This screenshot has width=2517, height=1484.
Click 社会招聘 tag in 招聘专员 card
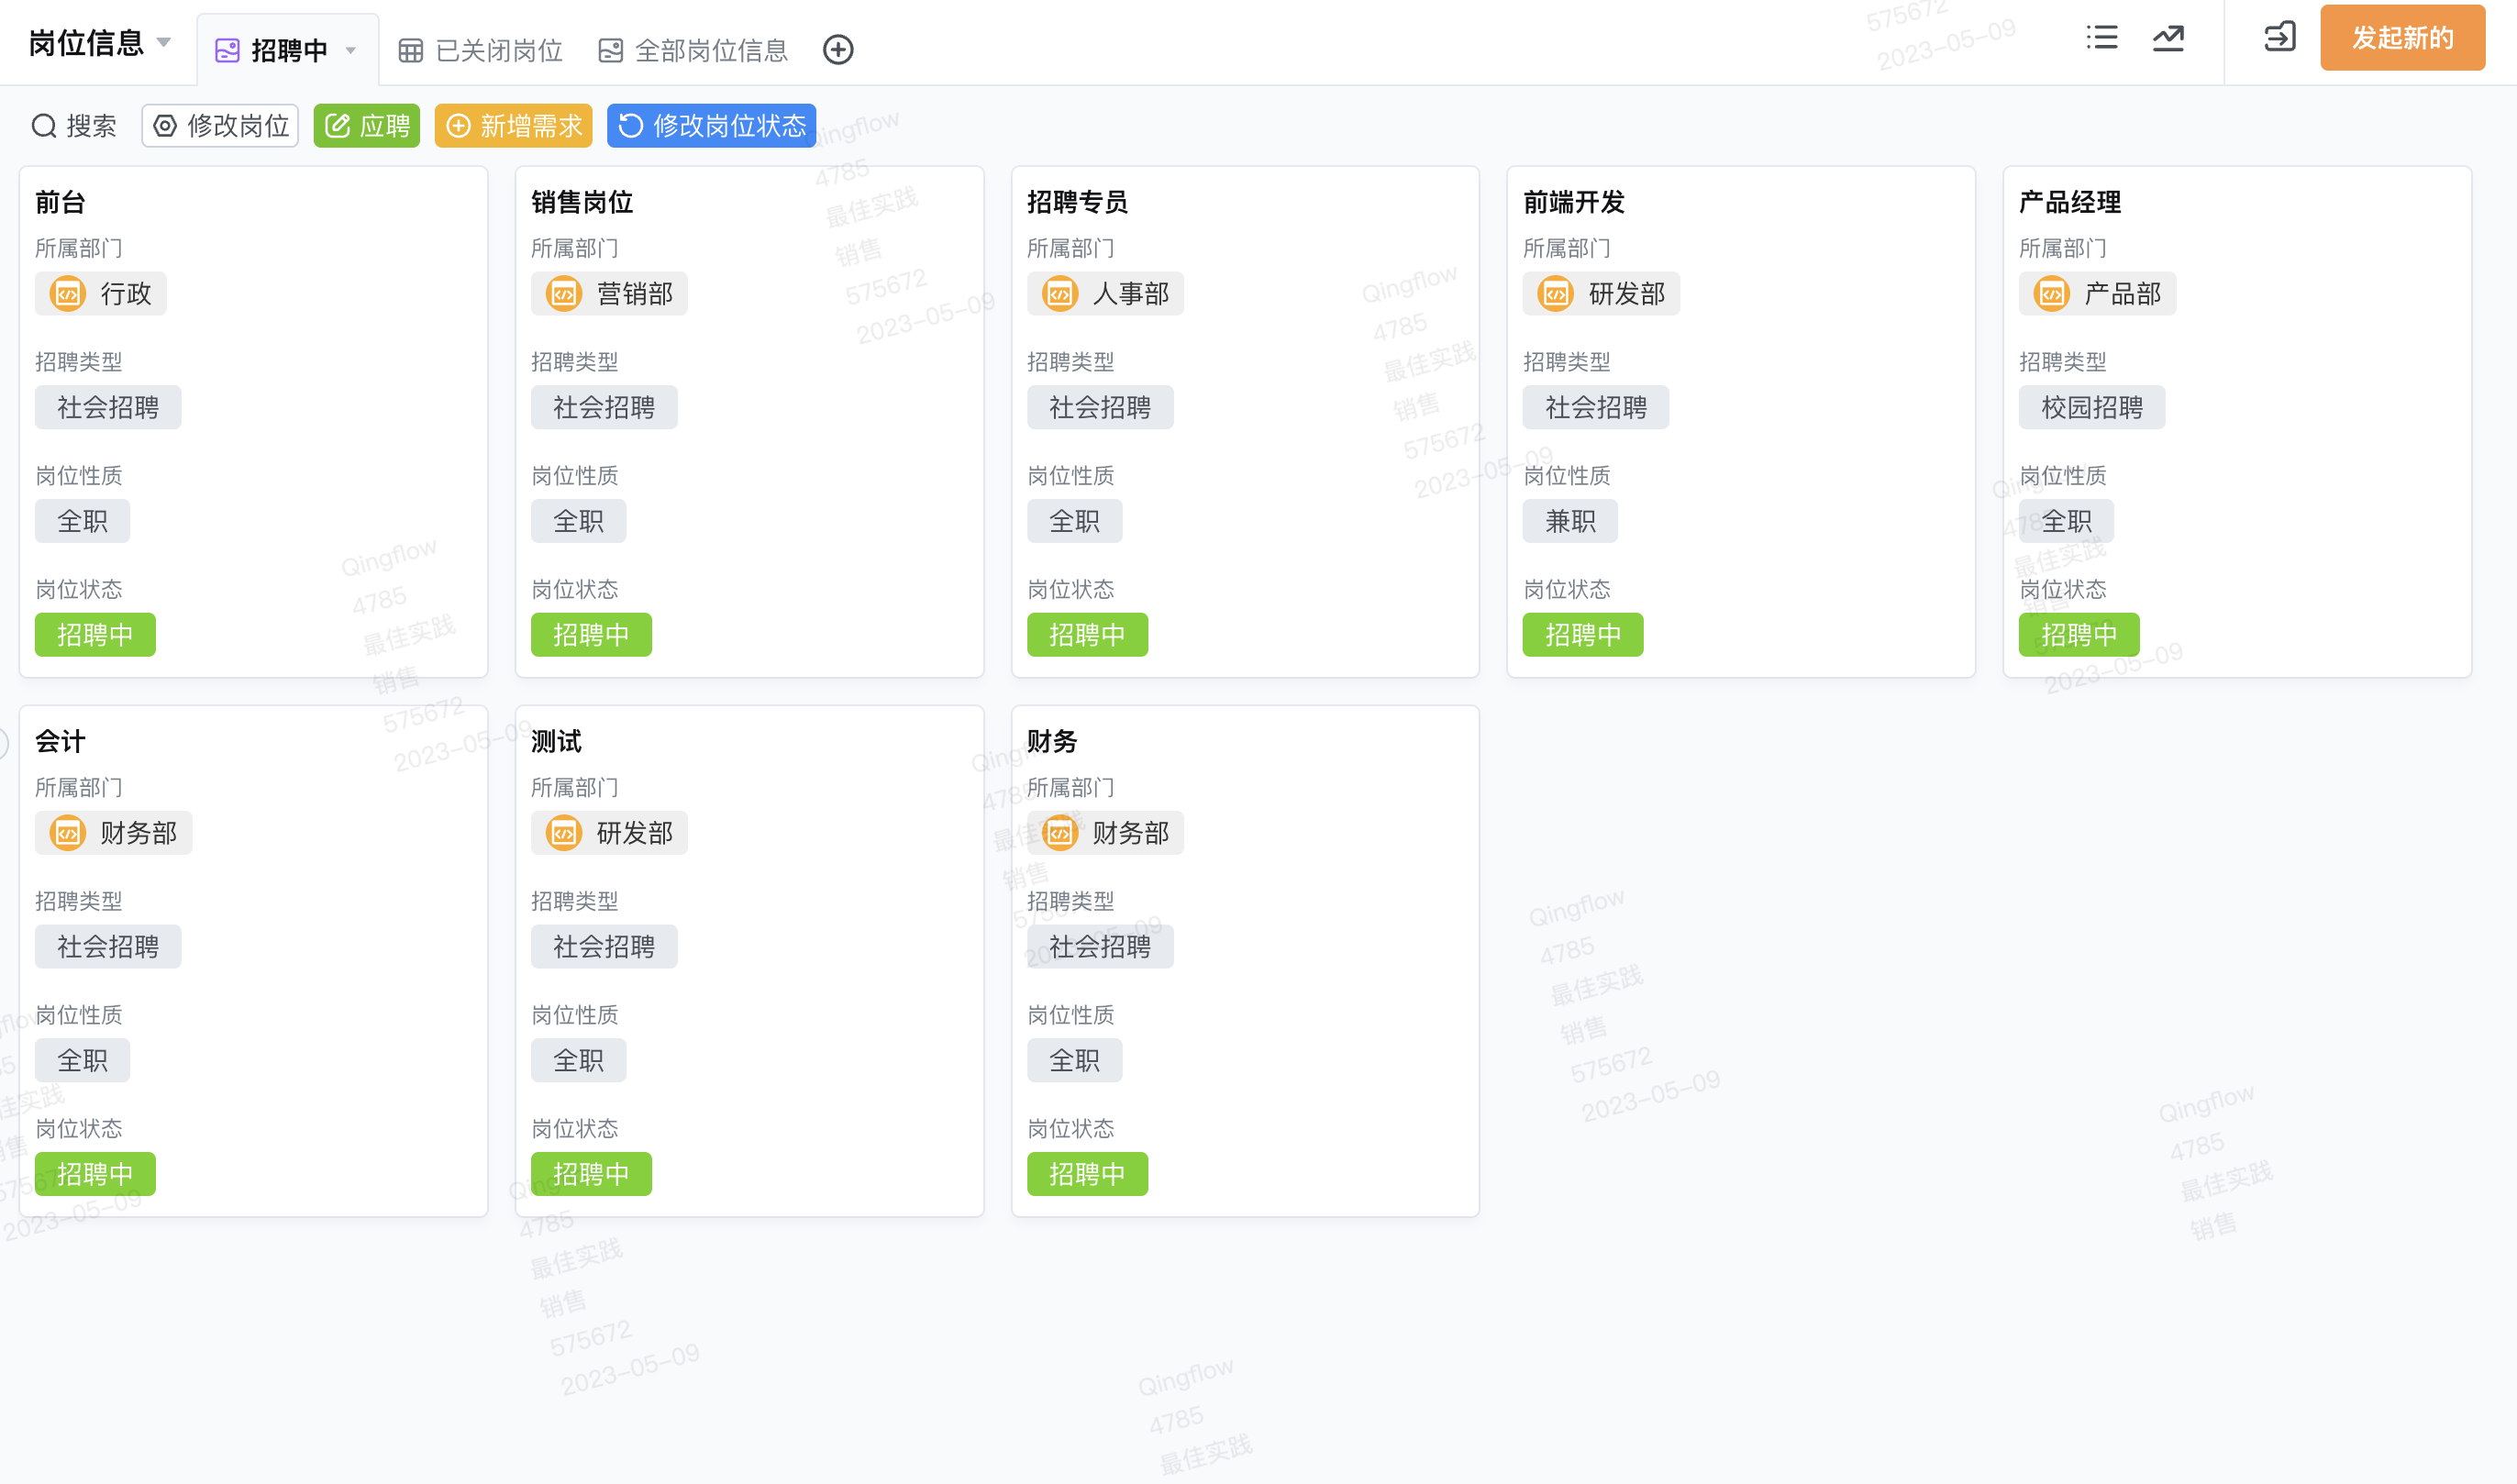[1100, 408]
